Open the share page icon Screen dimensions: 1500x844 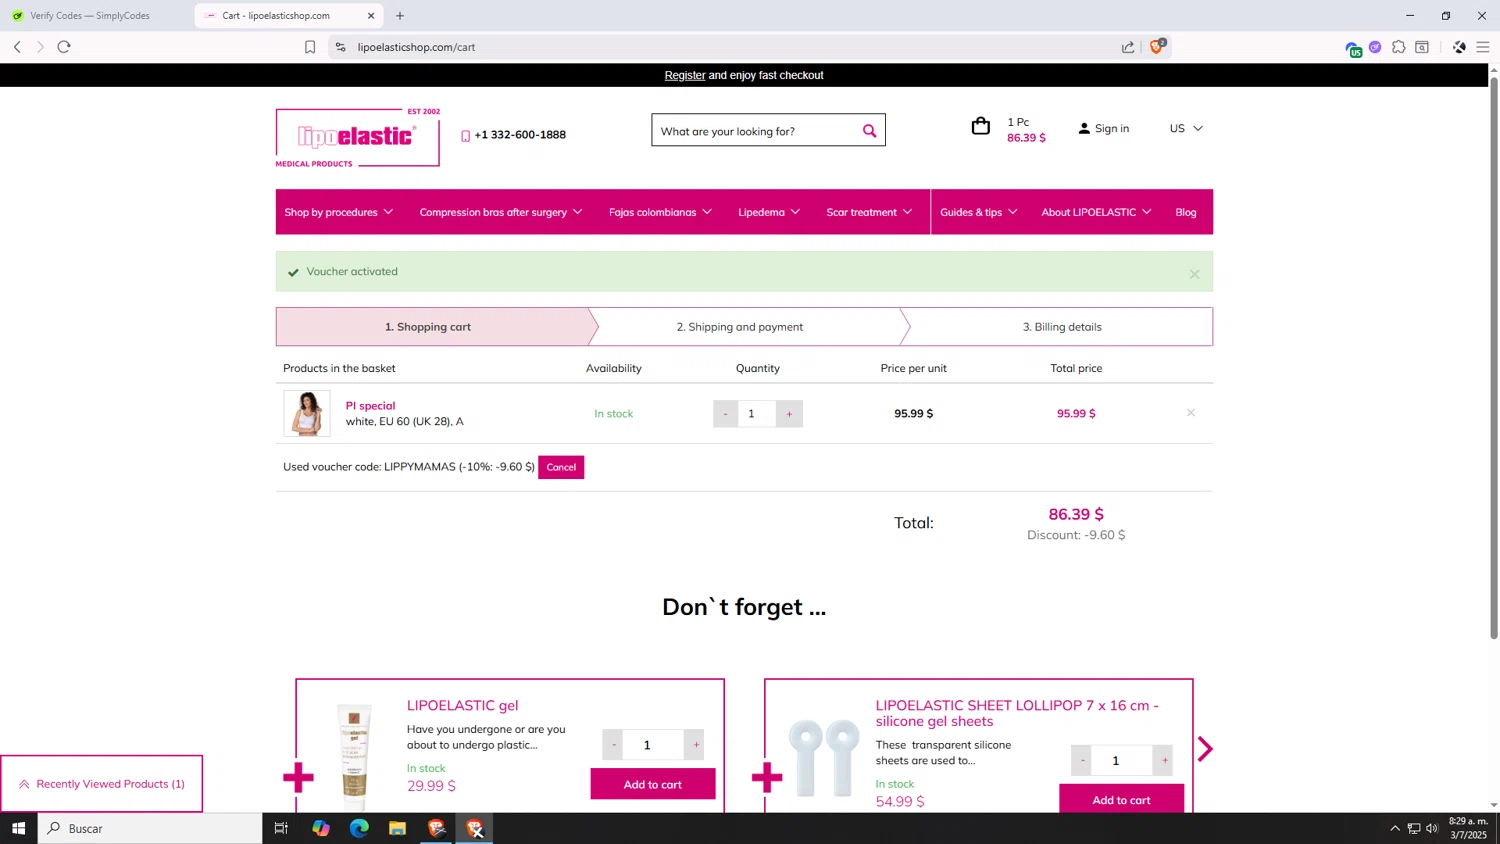coord(1128,47)
